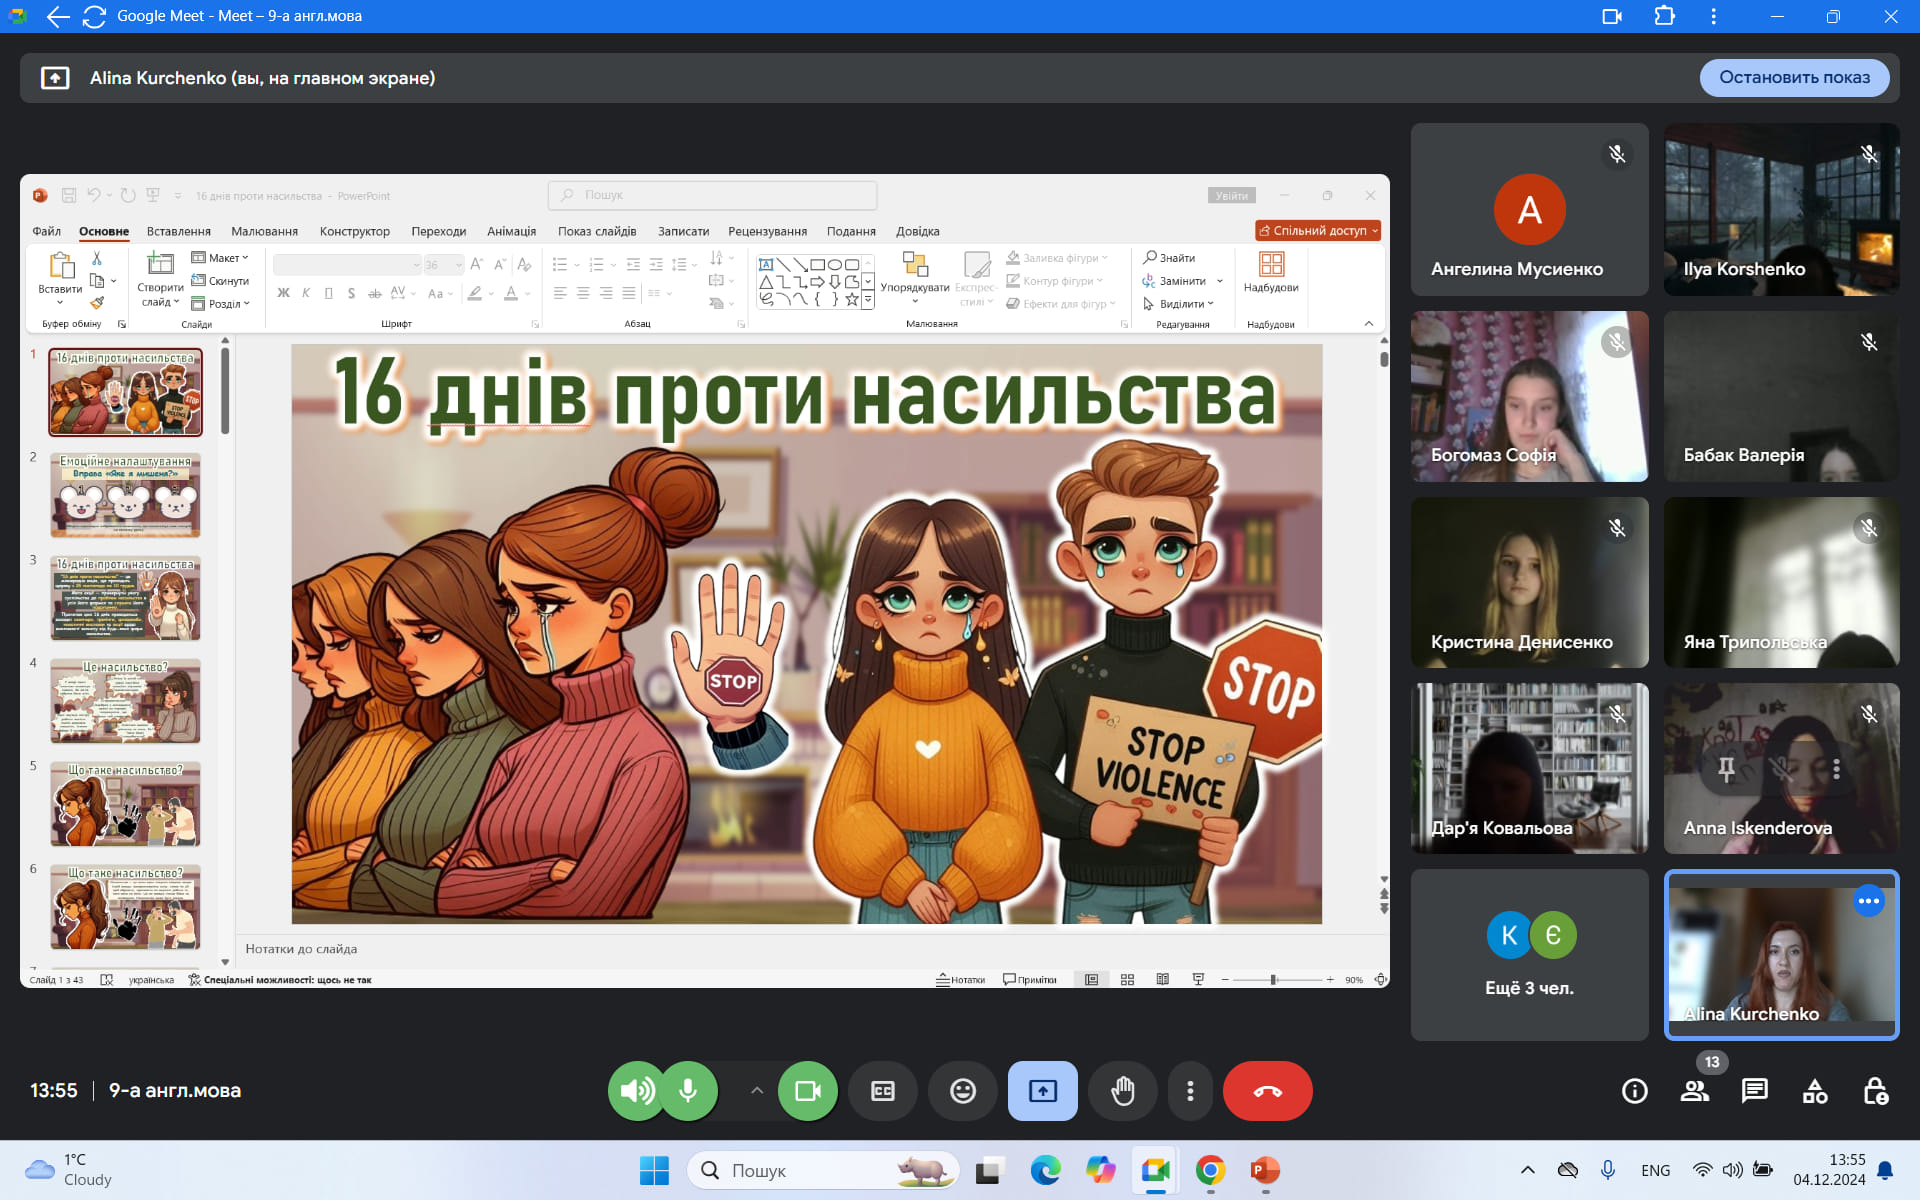Click Скинути reset slide button
The width and height of the screenshot is (1920, 1200).
tap(221, 281)
